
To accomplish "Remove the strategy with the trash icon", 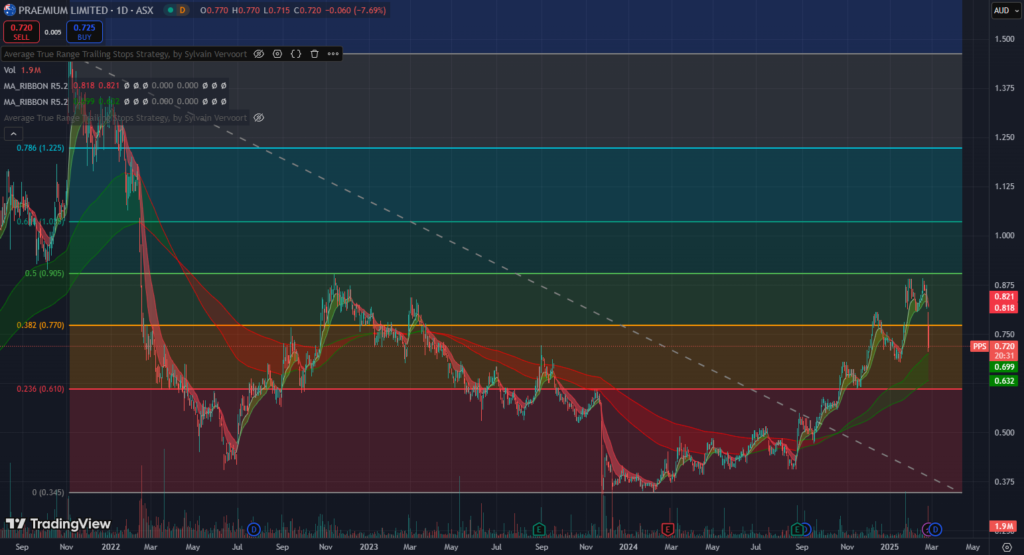I will point(314,54).
